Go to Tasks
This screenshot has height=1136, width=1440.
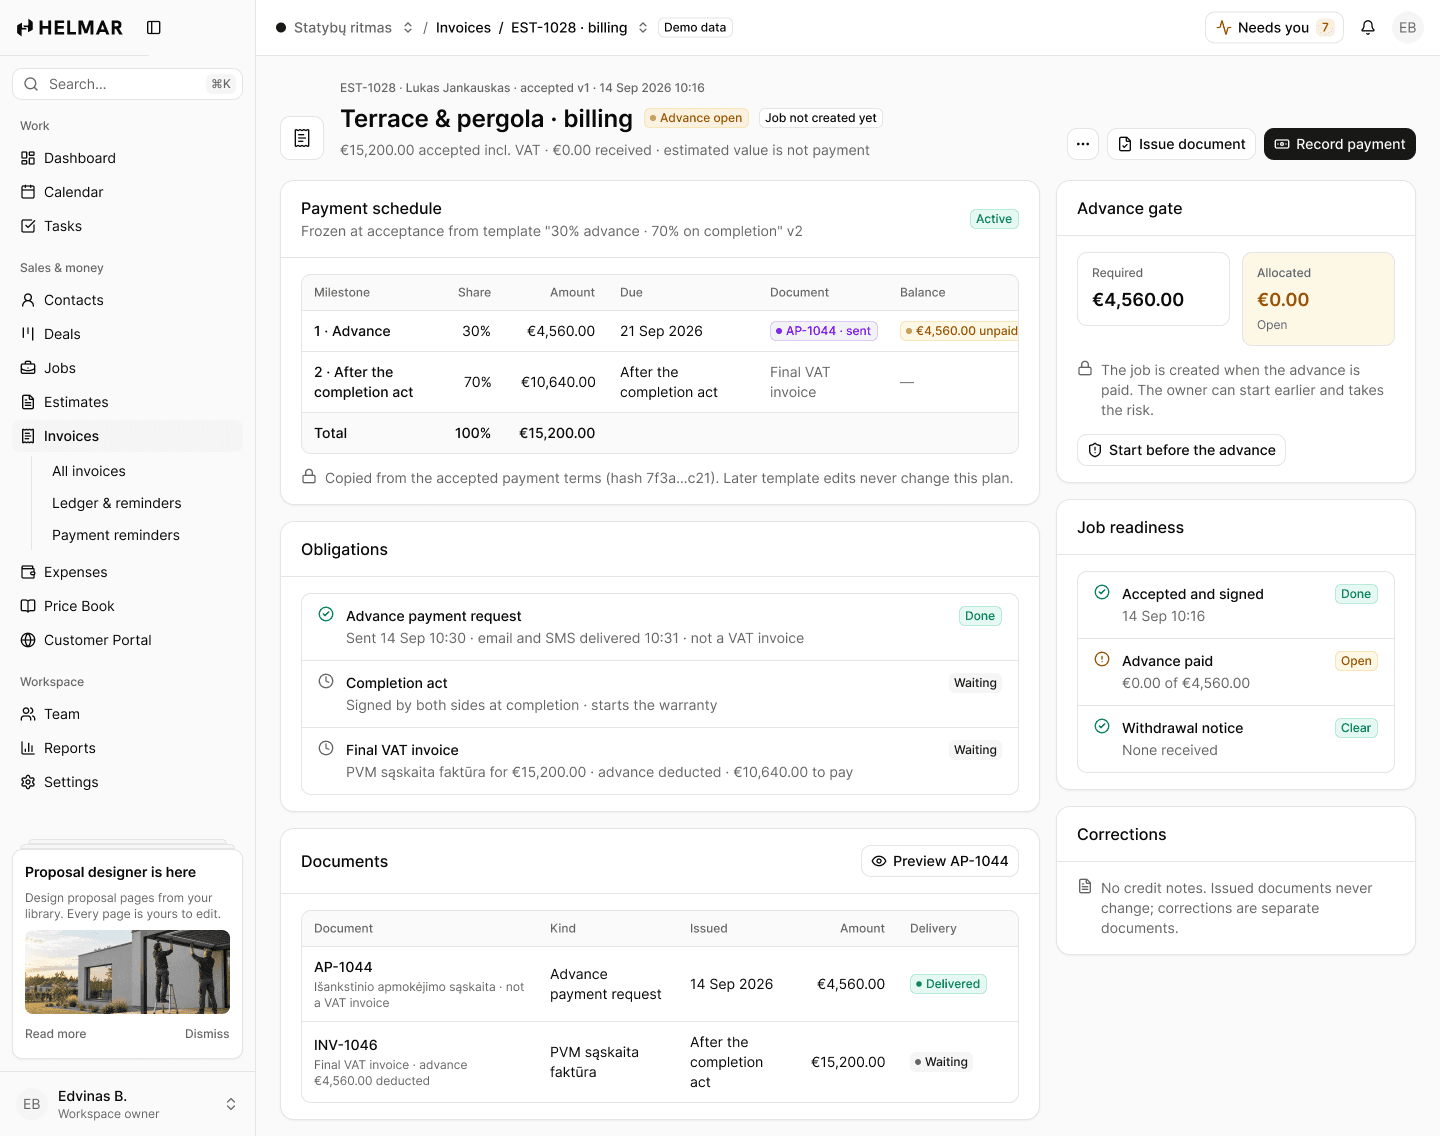pos(128,226)
